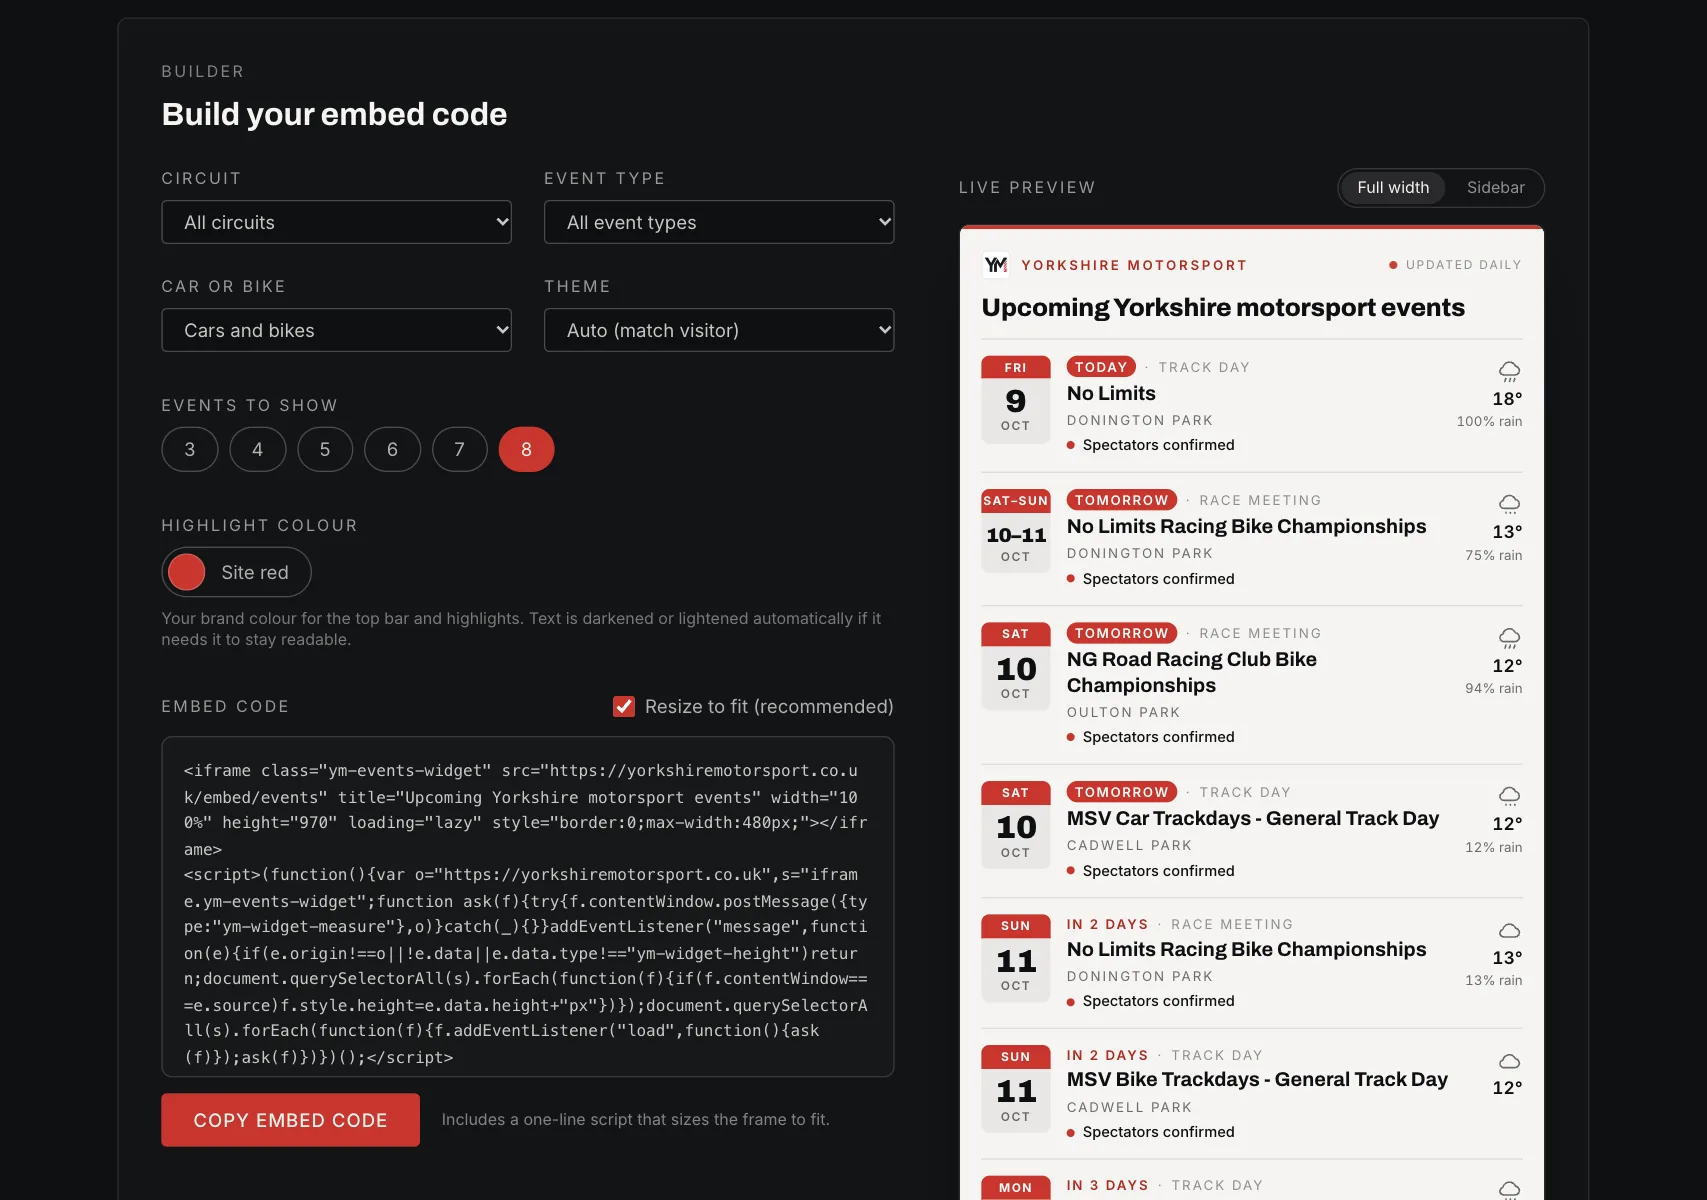
Task: Open MSV Bike Trackdays - General Track Day
Action: click(1257, 1080)
